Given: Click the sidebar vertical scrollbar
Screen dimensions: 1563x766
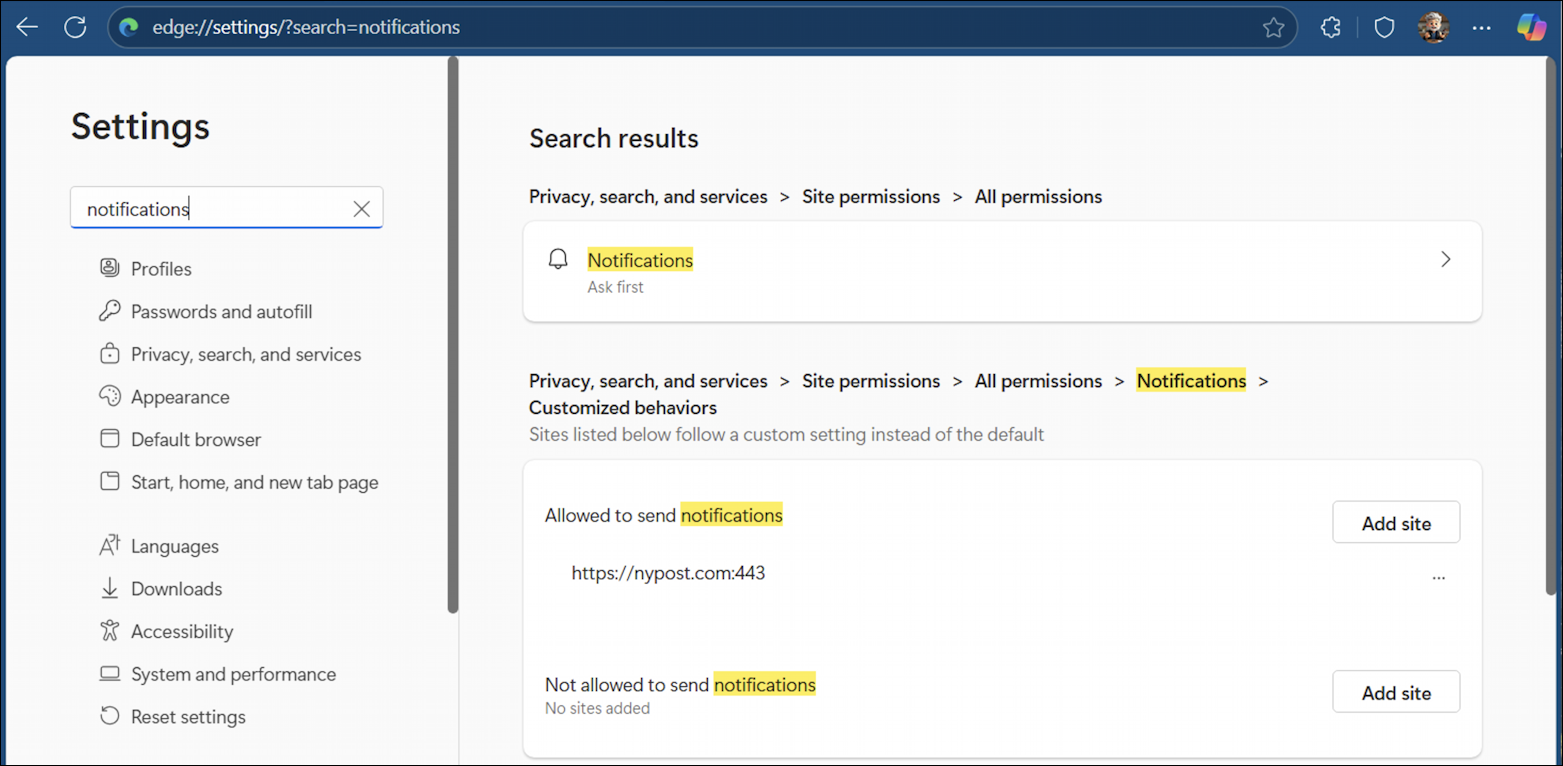Looking at the screenshot, I should [x=453, y=340].
